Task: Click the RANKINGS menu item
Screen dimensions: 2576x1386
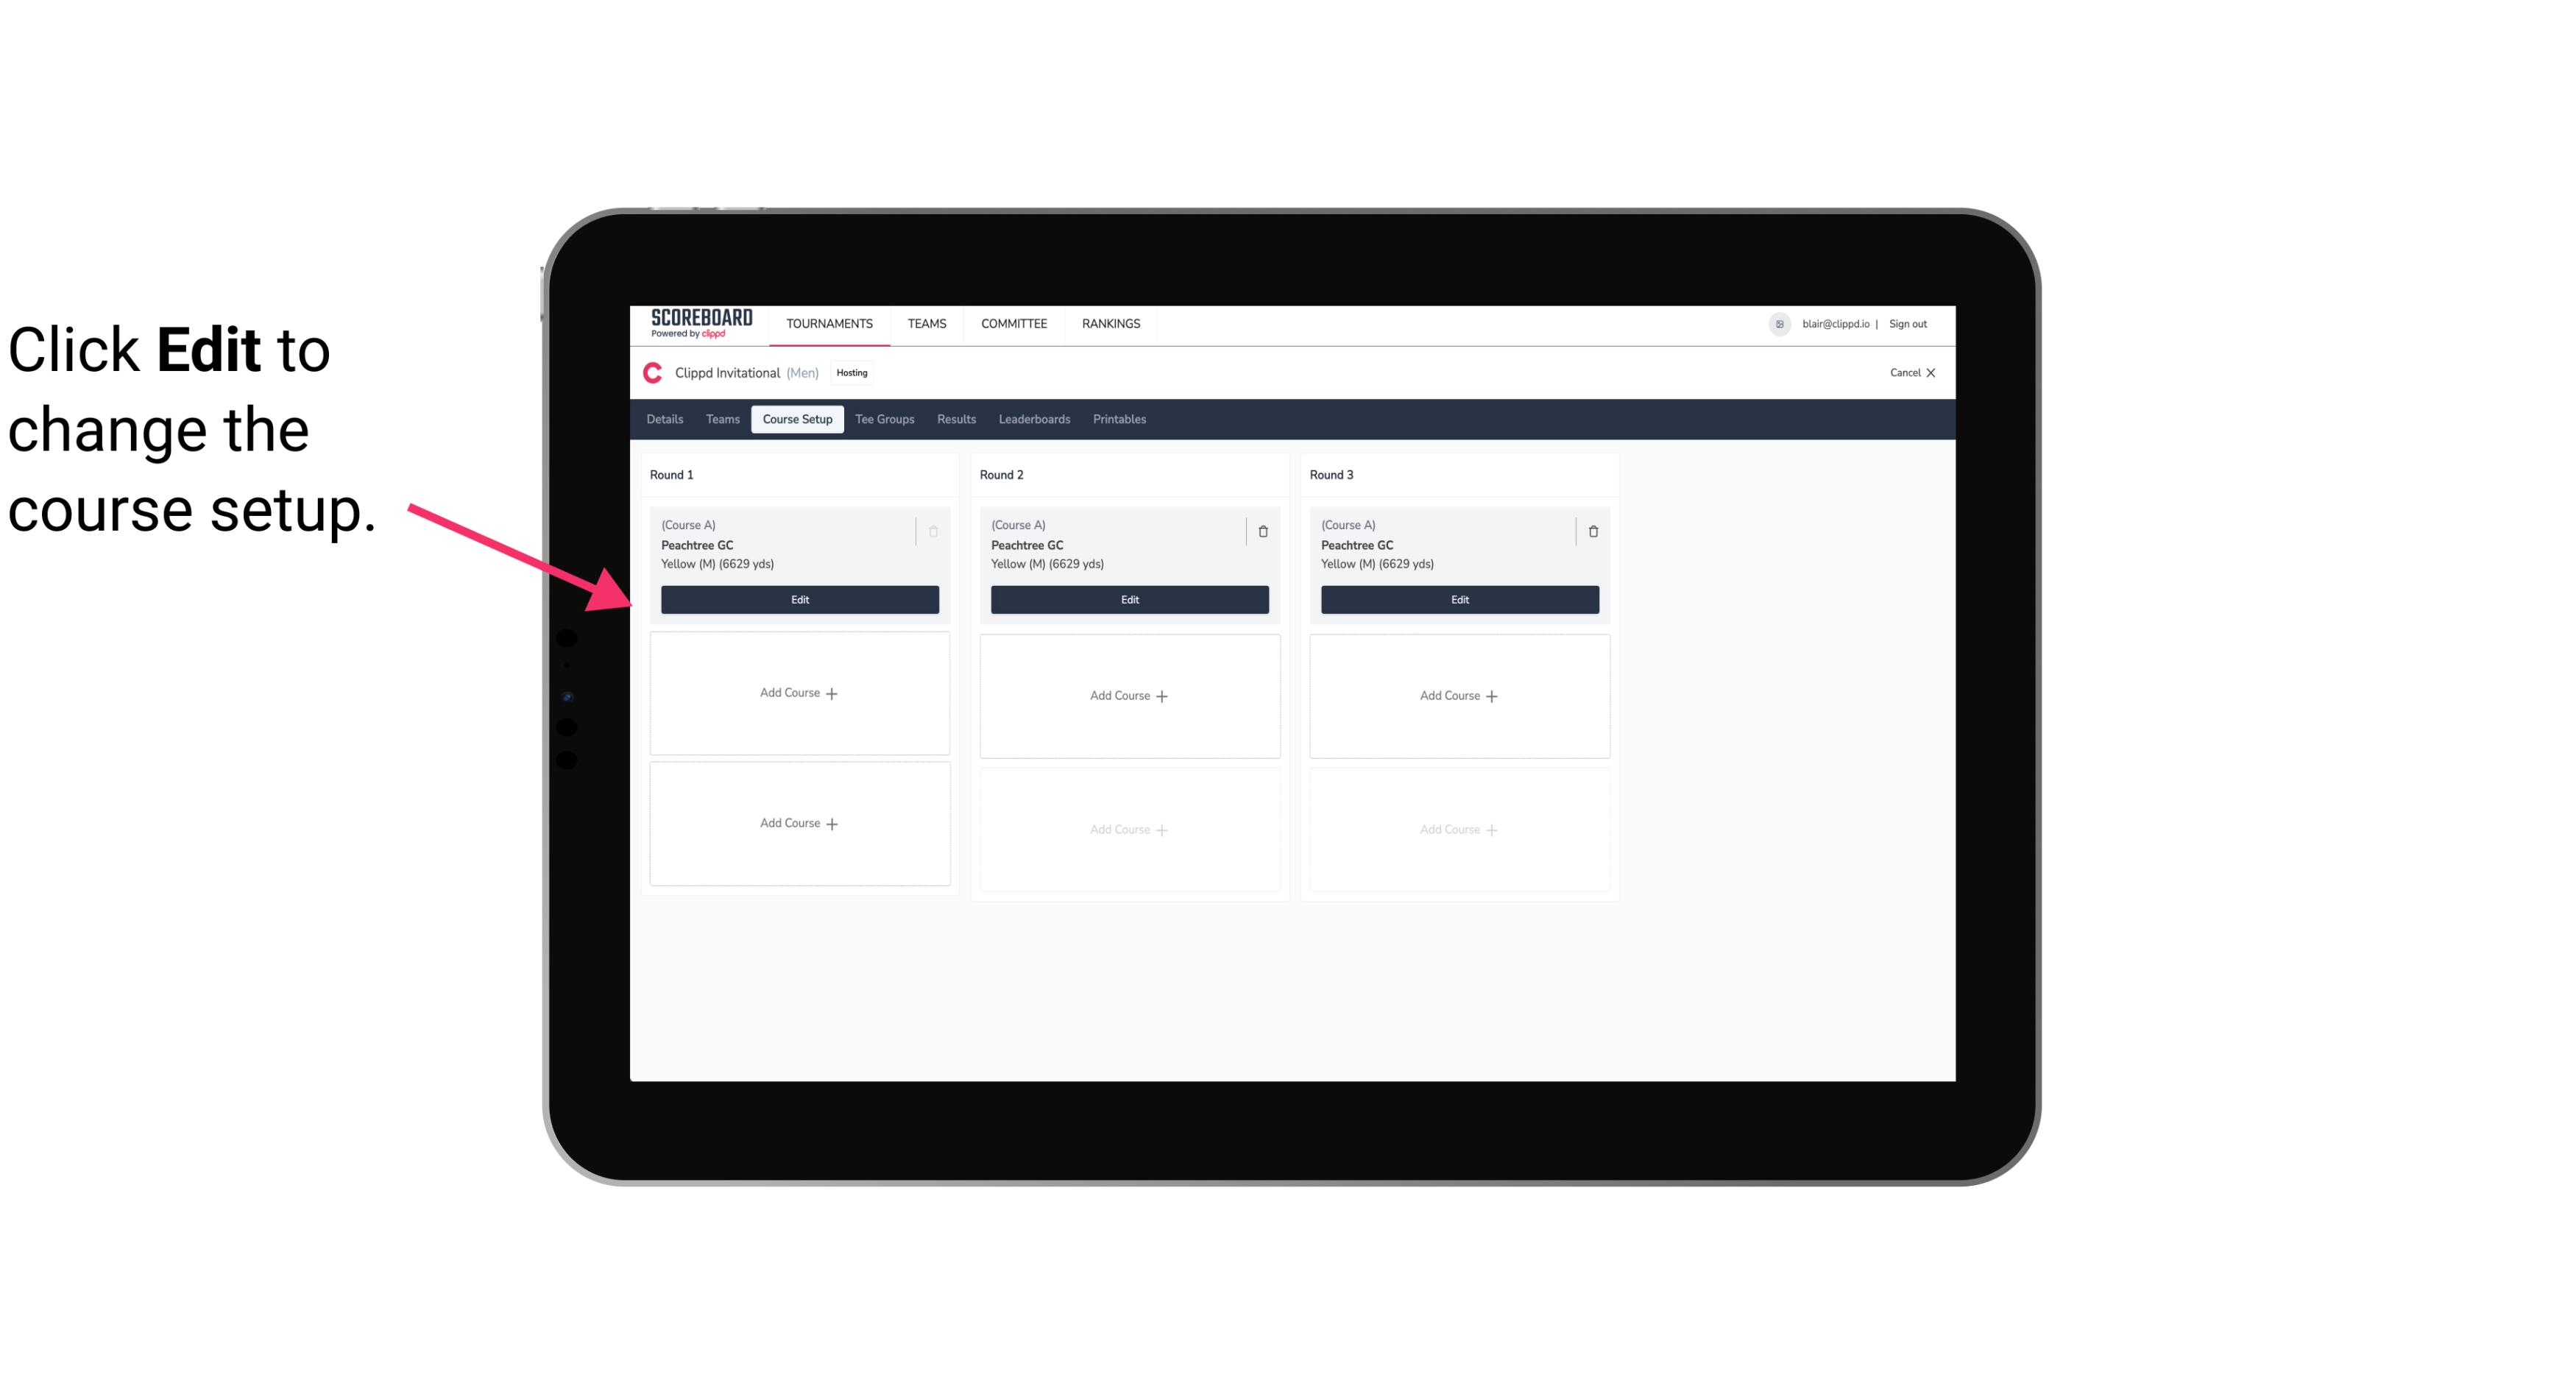Action: click(x=1109, y=322)
